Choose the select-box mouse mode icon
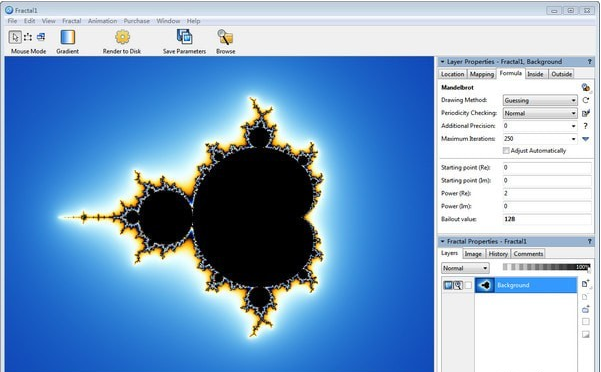This screenshot has width=601, height=372. click(28, 37)
